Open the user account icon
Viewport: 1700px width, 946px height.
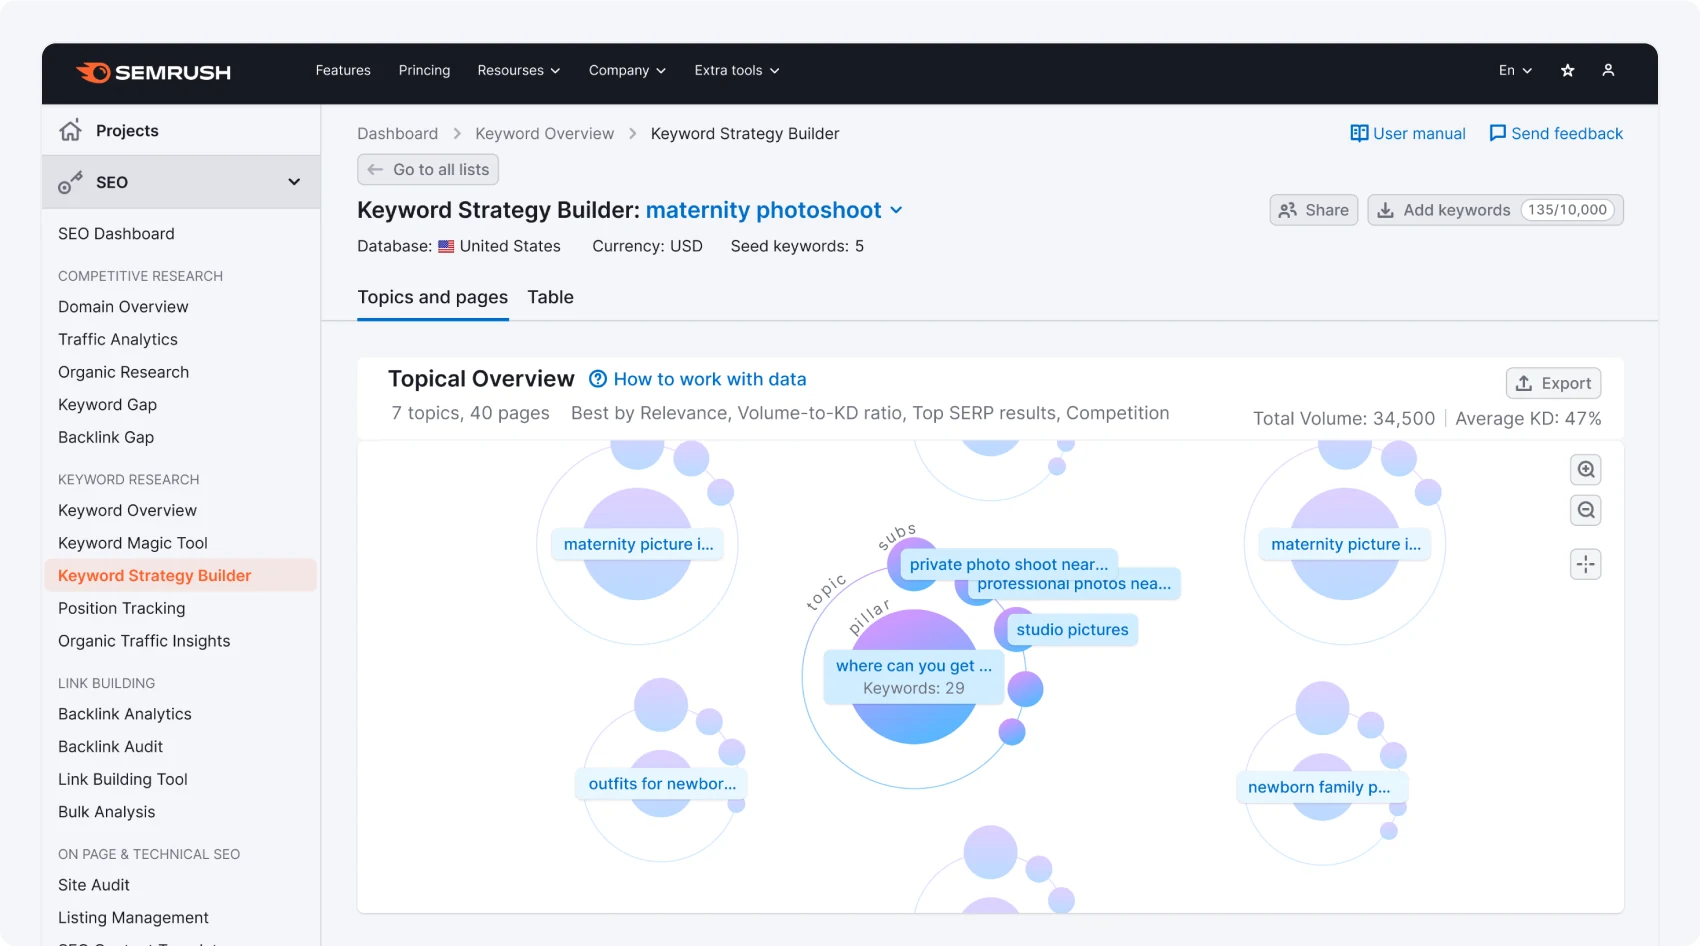coord(1608,70)
